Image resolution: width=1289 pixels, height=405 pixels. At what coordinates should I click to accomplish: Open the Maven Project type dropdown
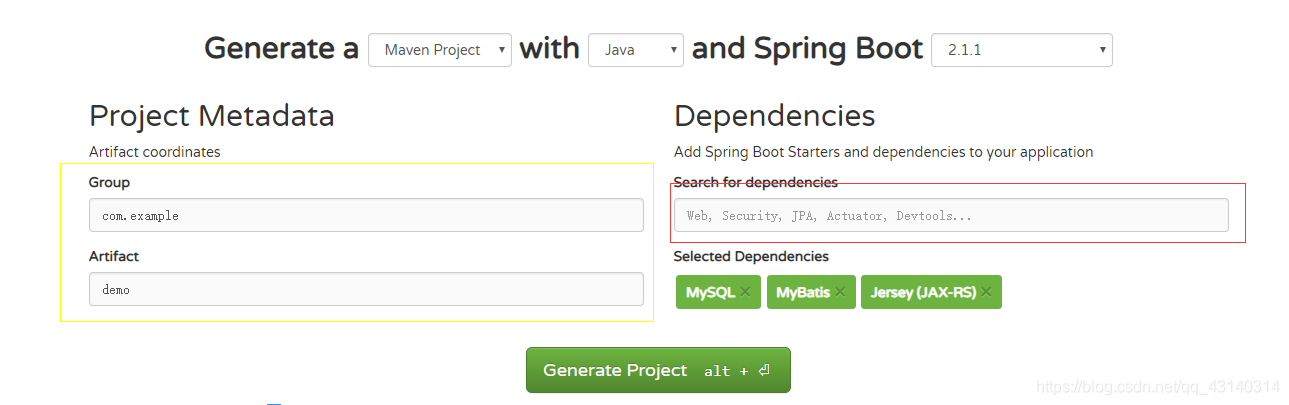pyautogui.click(x=440, y=50)
